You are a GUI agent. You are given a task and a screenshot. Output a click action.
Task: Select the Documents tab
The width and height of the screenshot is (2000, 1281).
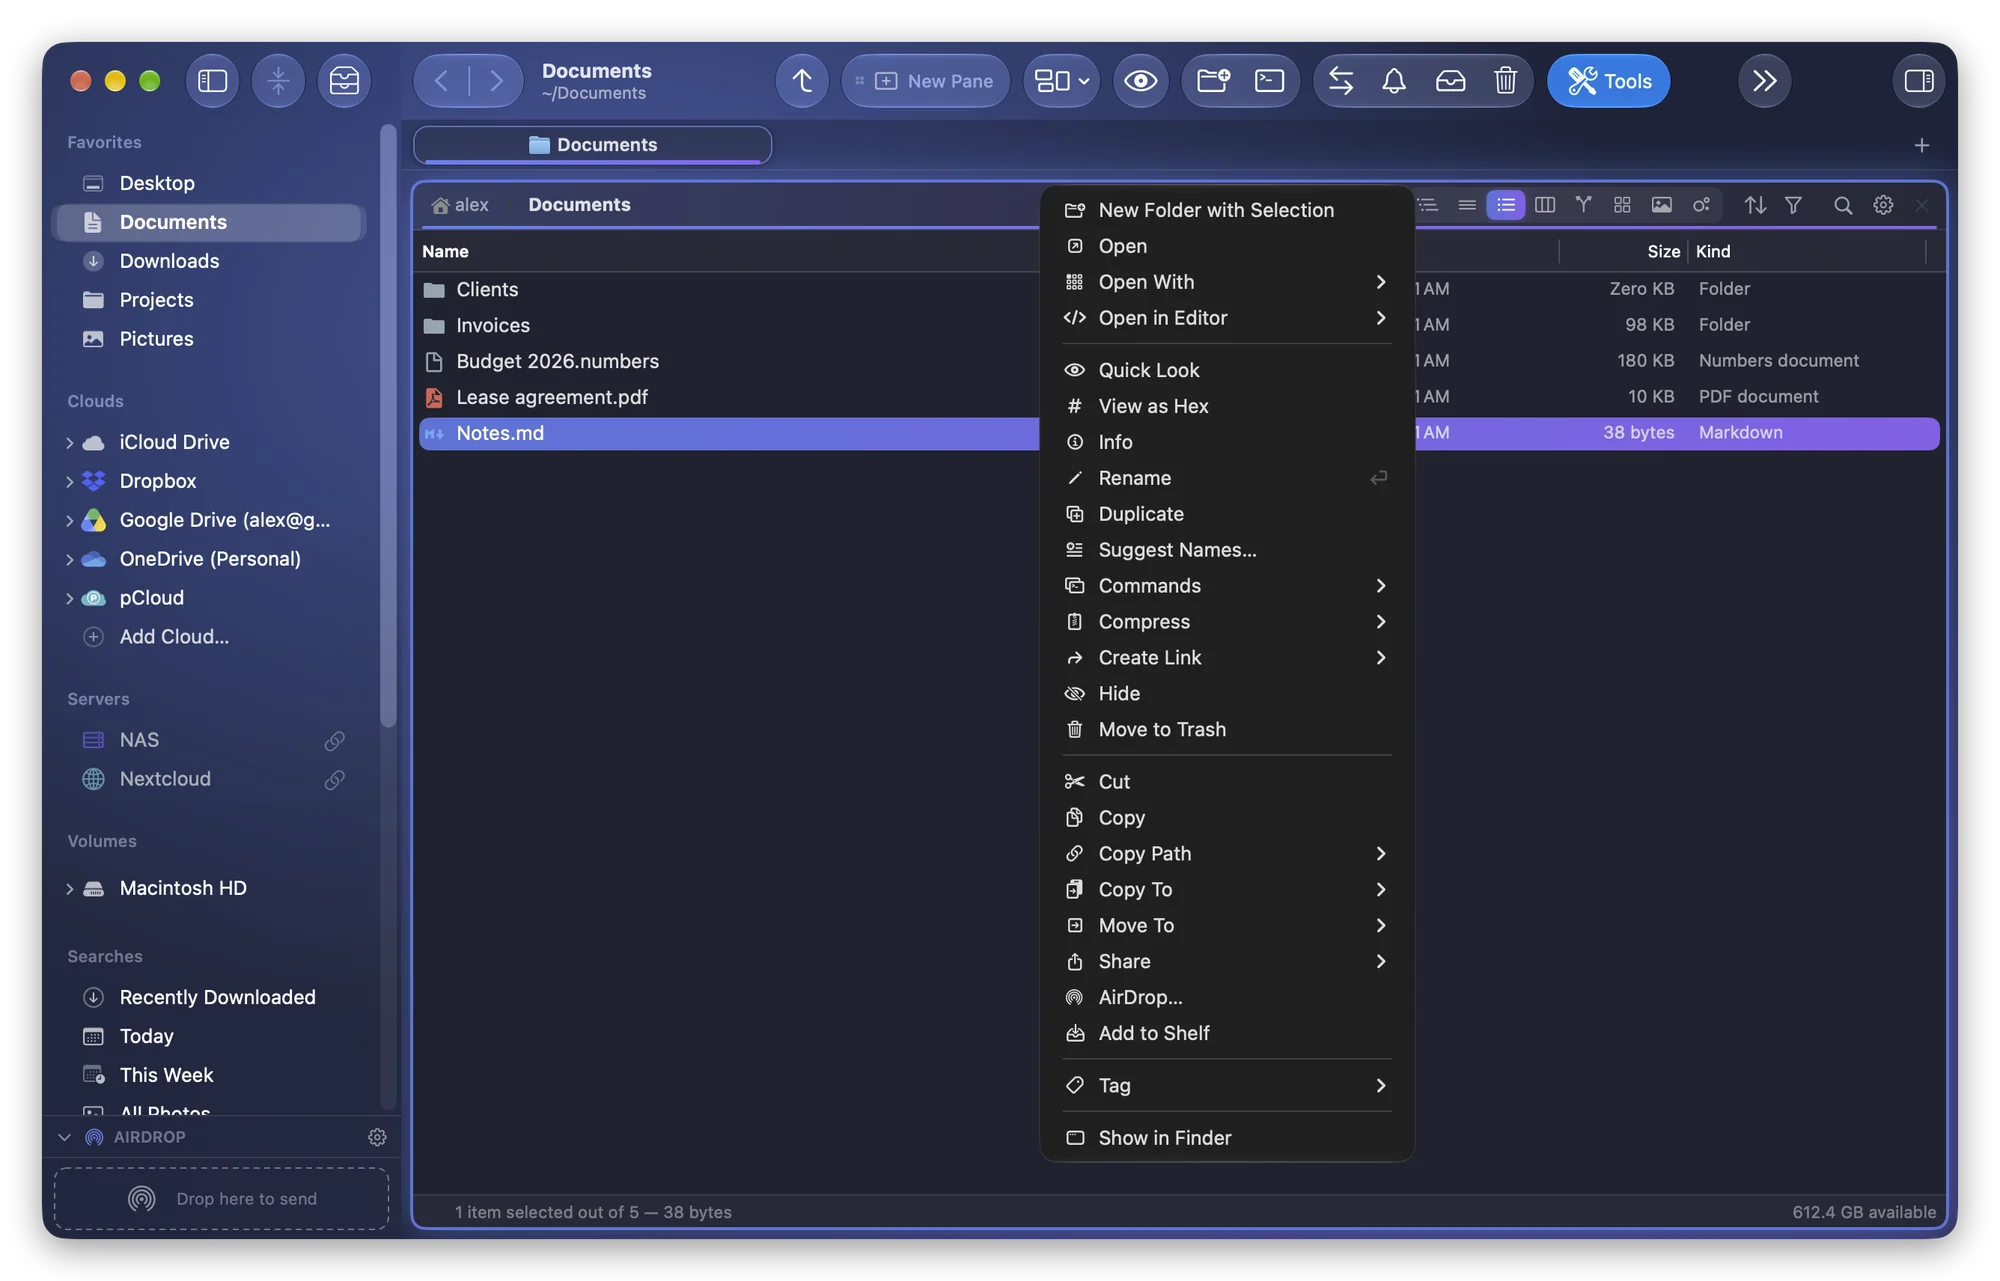(592, 145)
